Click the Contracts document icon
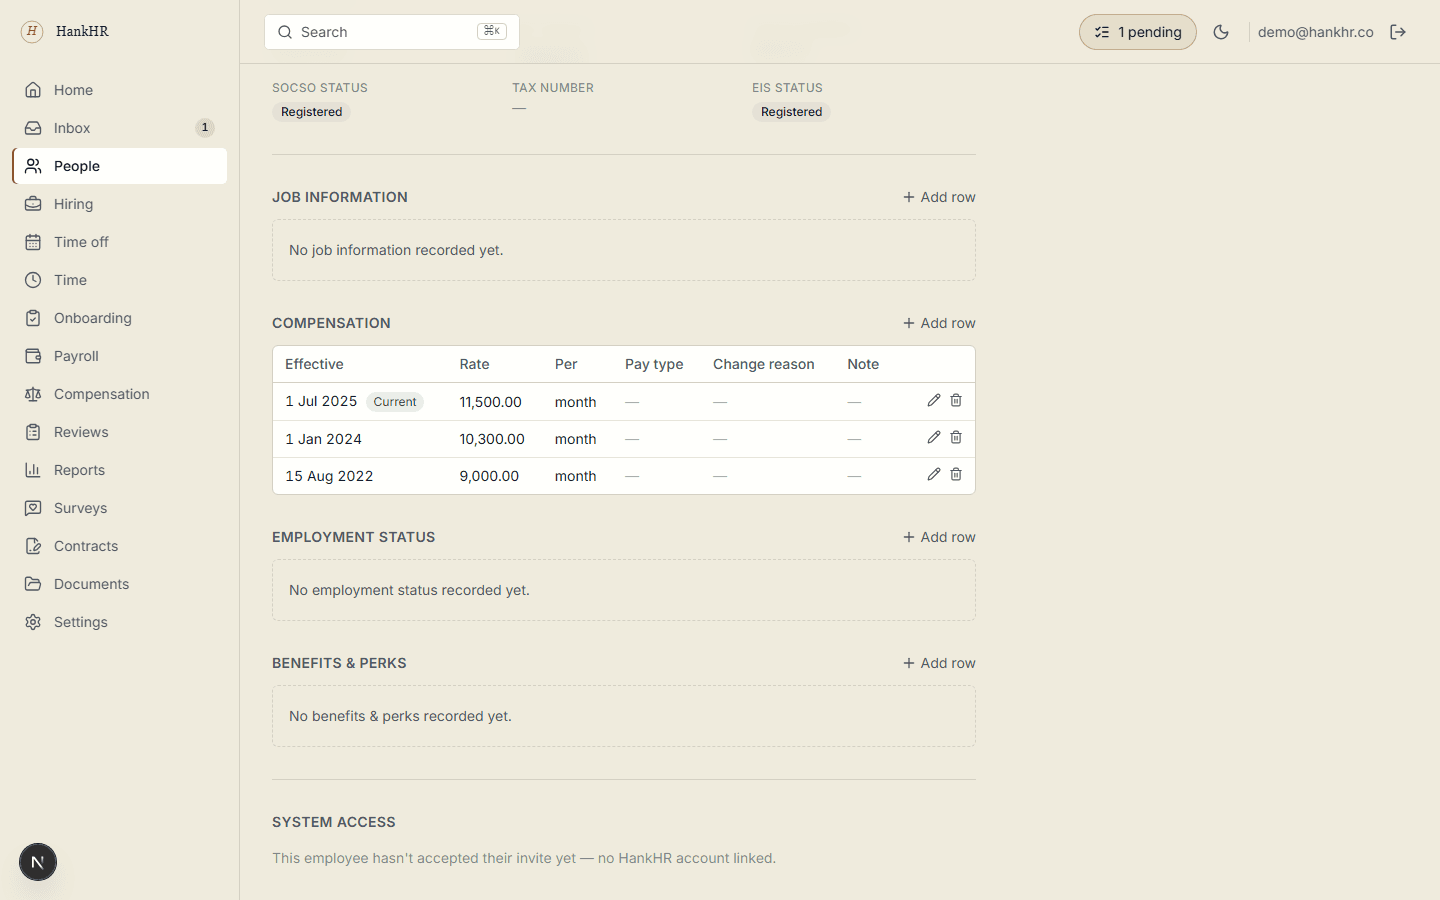 pyautogui.click(x=33, y=546)
